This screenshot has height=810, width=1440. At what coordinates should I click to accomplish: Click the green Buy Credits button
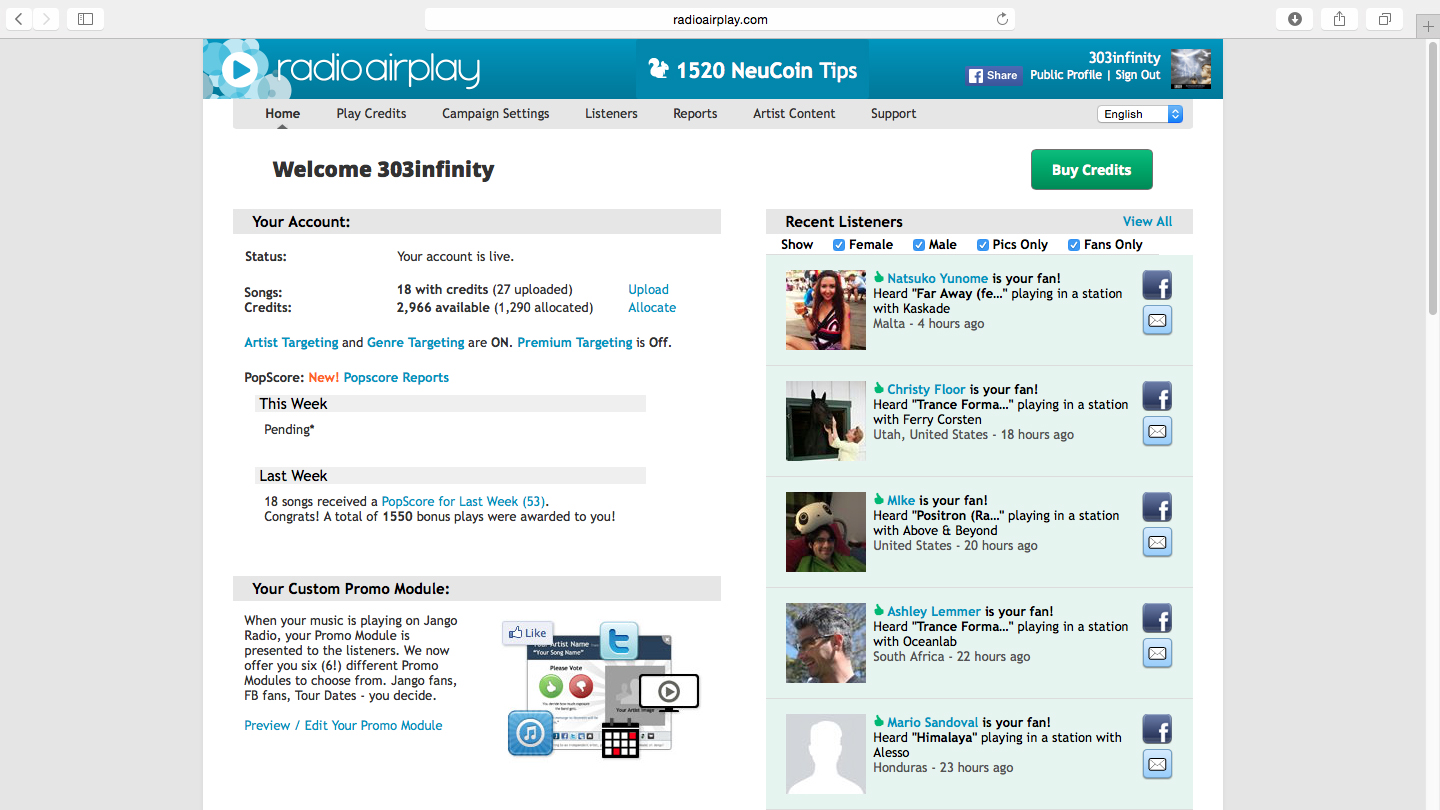coord(1092,169)
